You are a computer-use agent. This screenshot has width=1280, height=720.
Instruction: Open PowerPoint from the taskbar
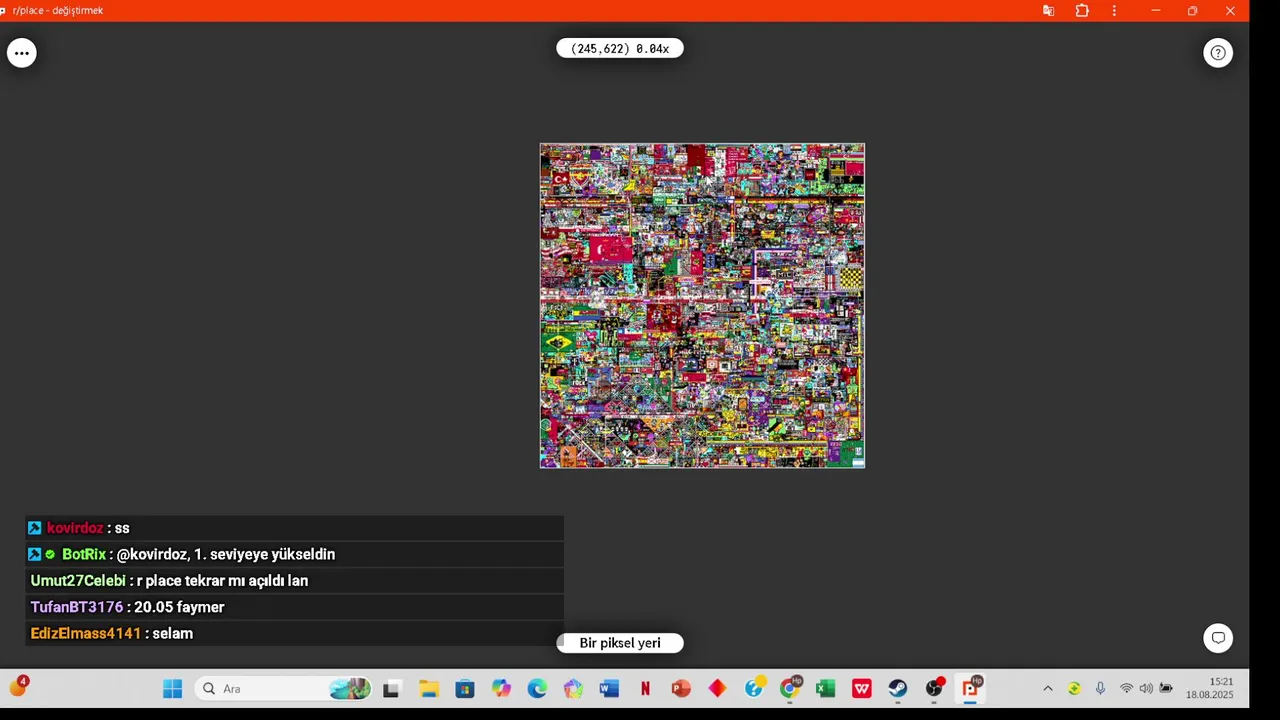(681, 688)
